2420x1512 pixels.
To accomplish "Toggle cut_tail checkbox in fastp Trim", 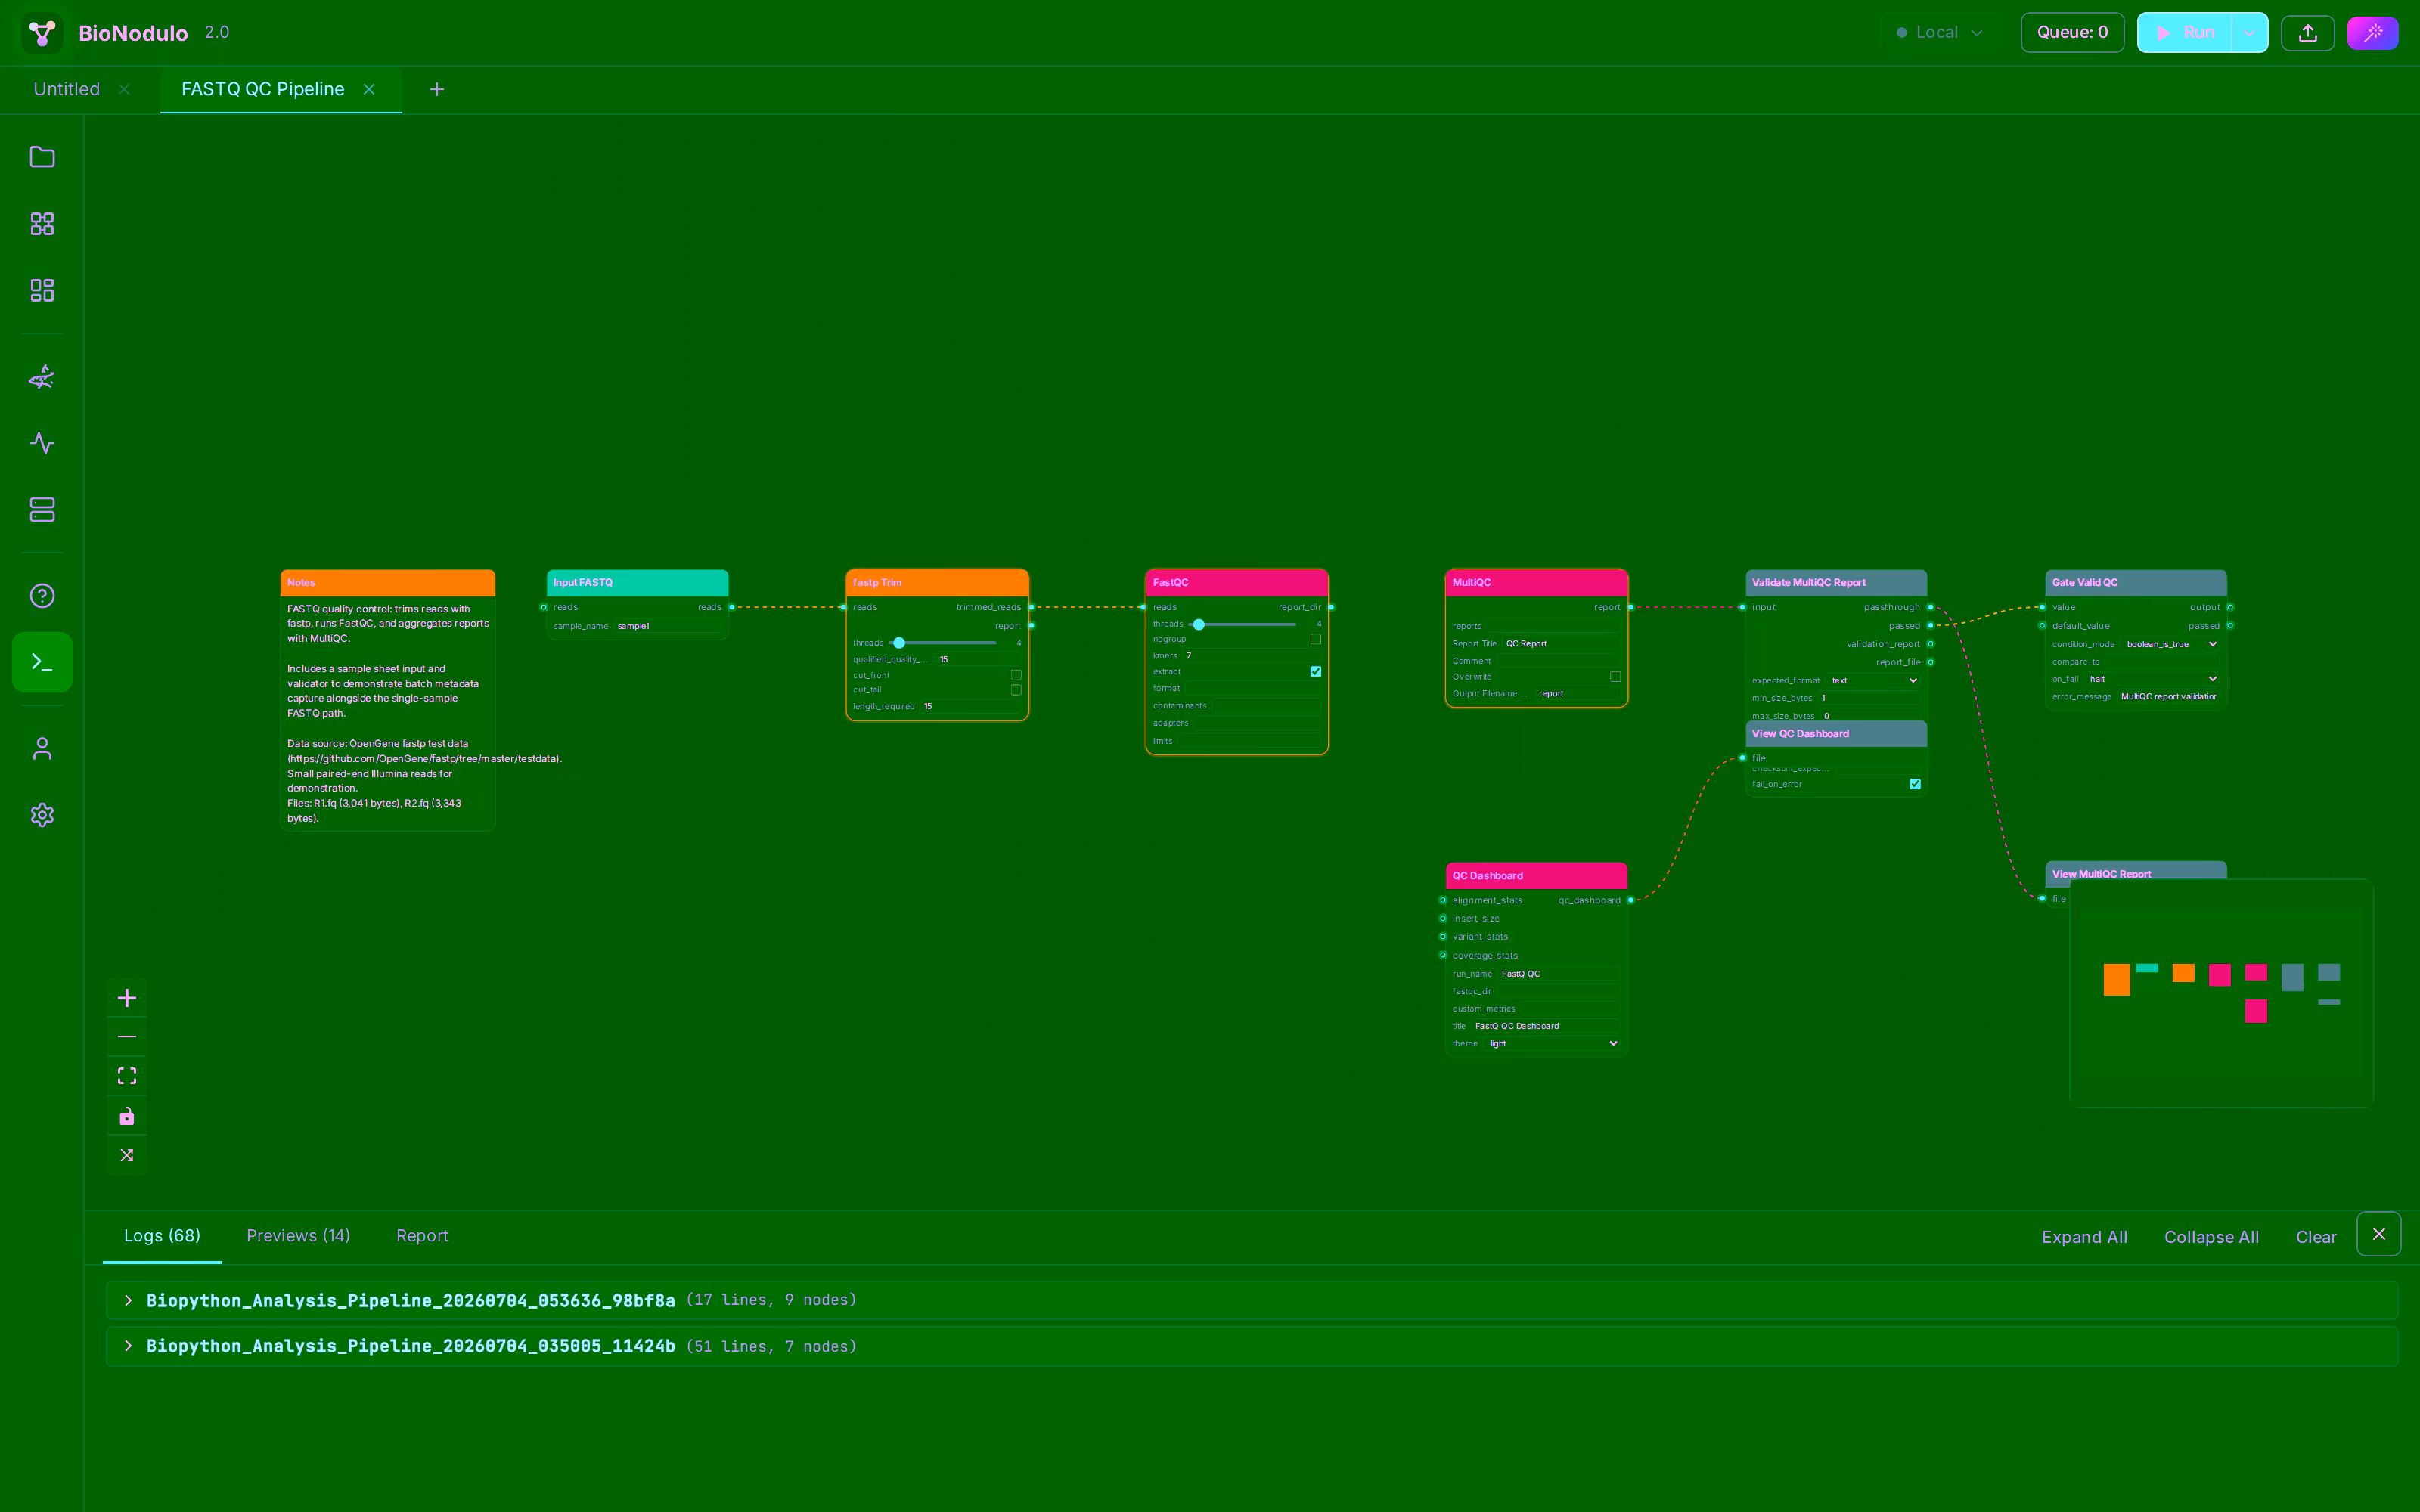I will point(1016,690).
